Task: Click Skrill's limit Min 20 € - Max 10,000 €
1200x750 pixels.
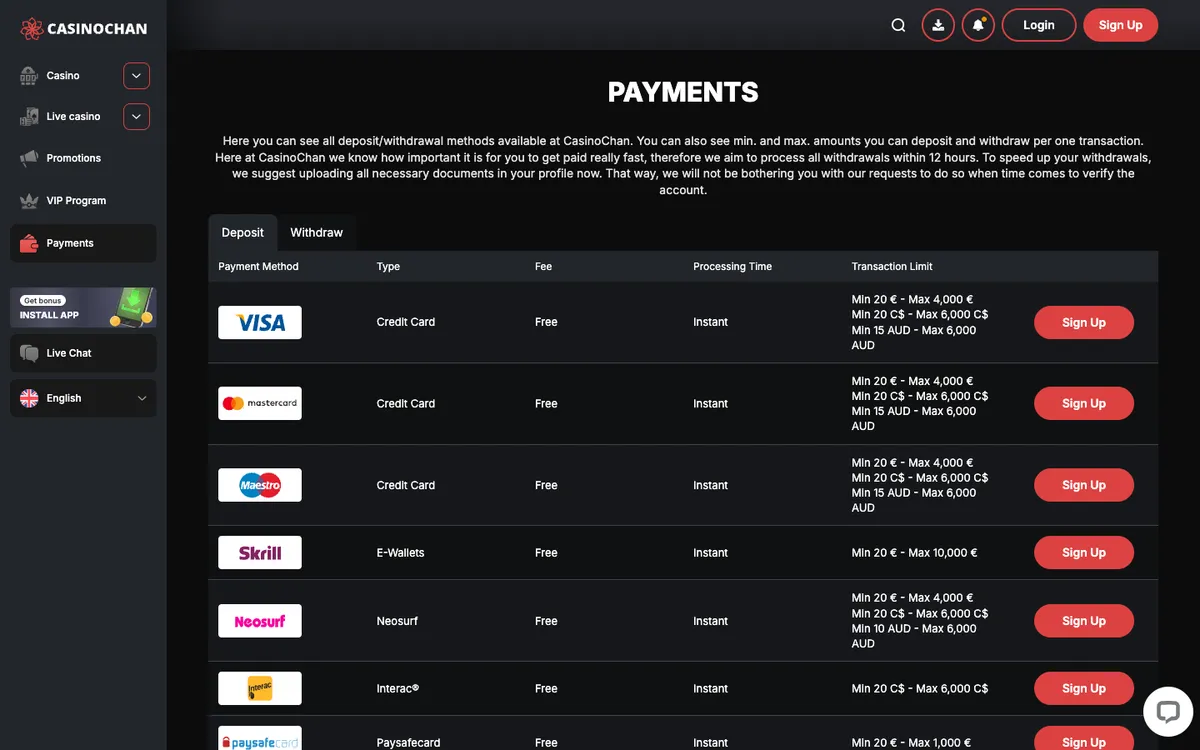Action: pos(915,553)
